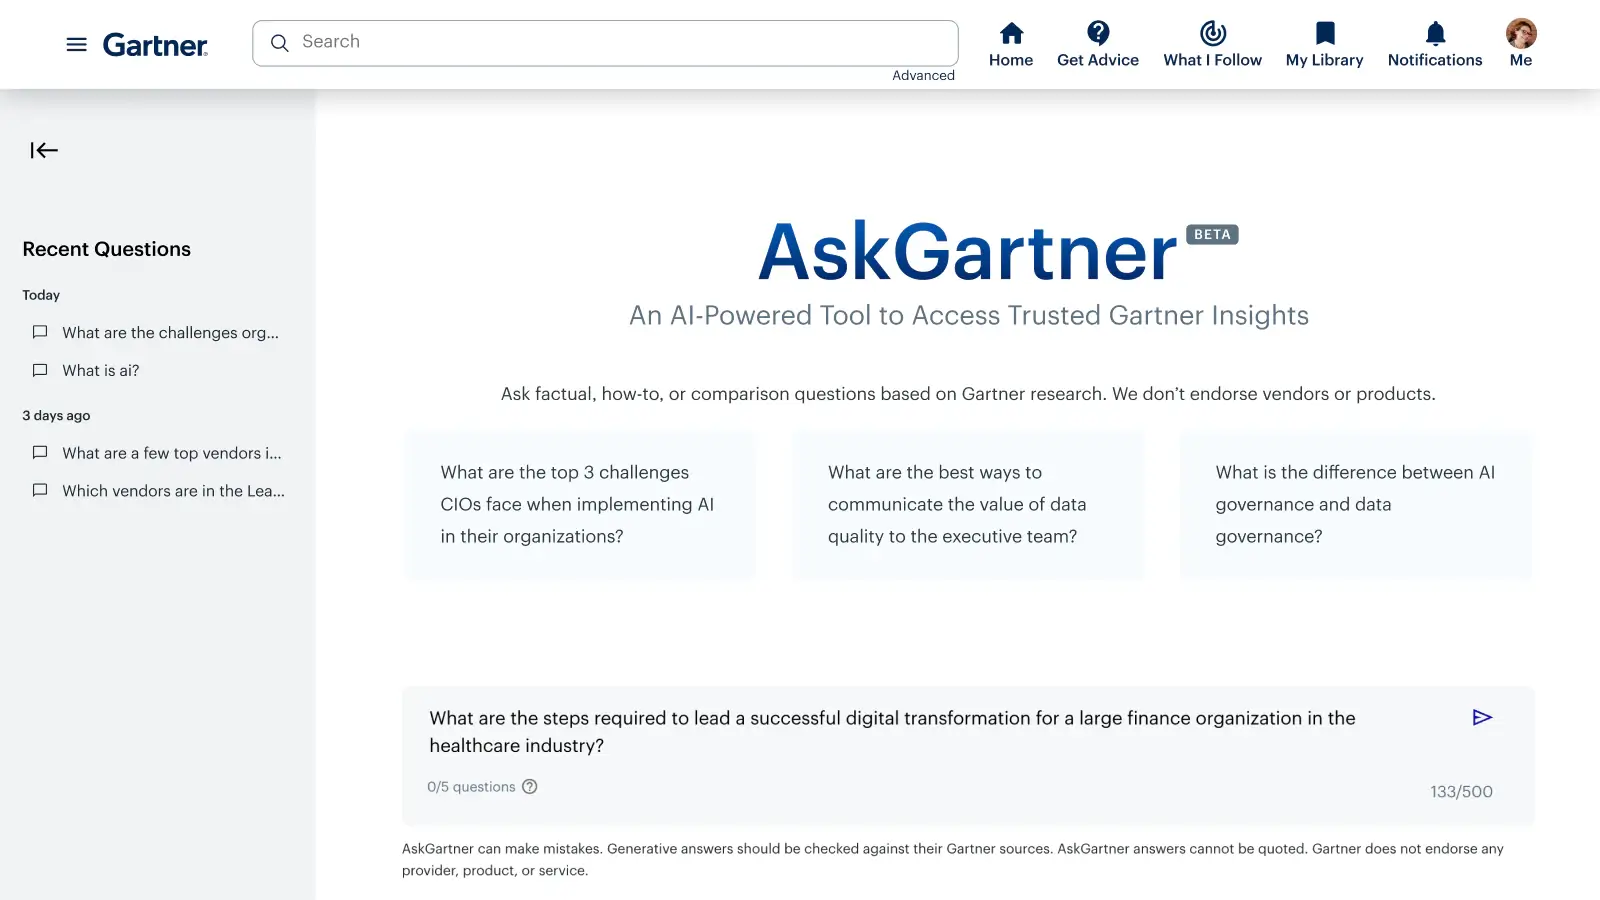Open Advanced search options
This screenshot has height=900, width=1600.
pyautogui.click(x=922, y=75)
